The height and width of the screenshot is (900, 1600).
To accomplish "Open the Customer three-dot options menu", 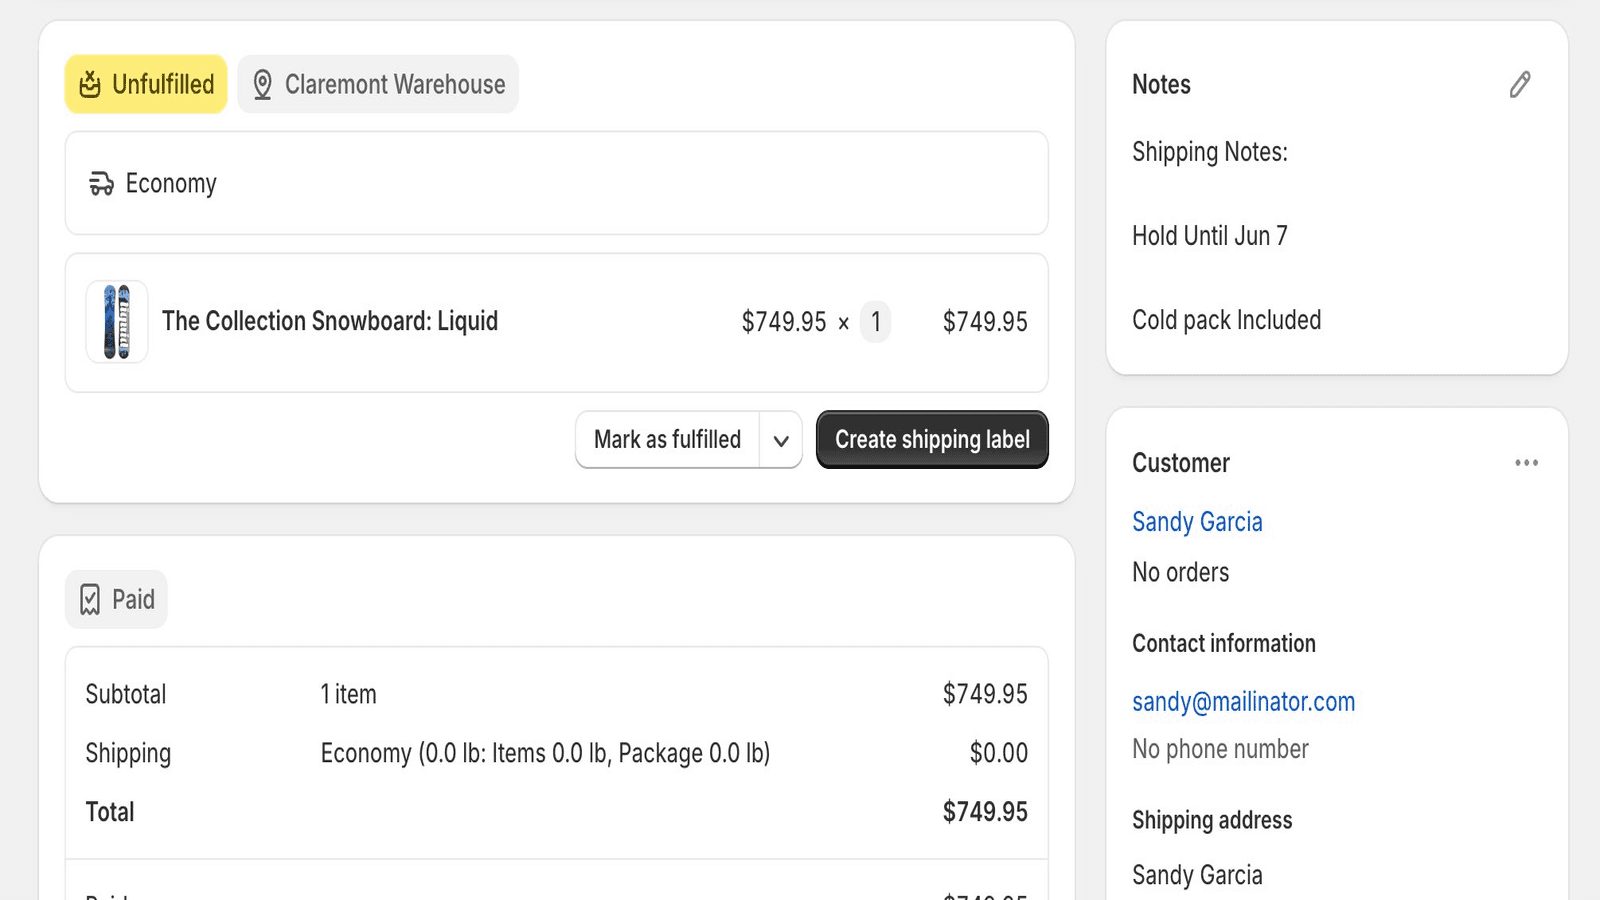I will tap(1526, 463).
